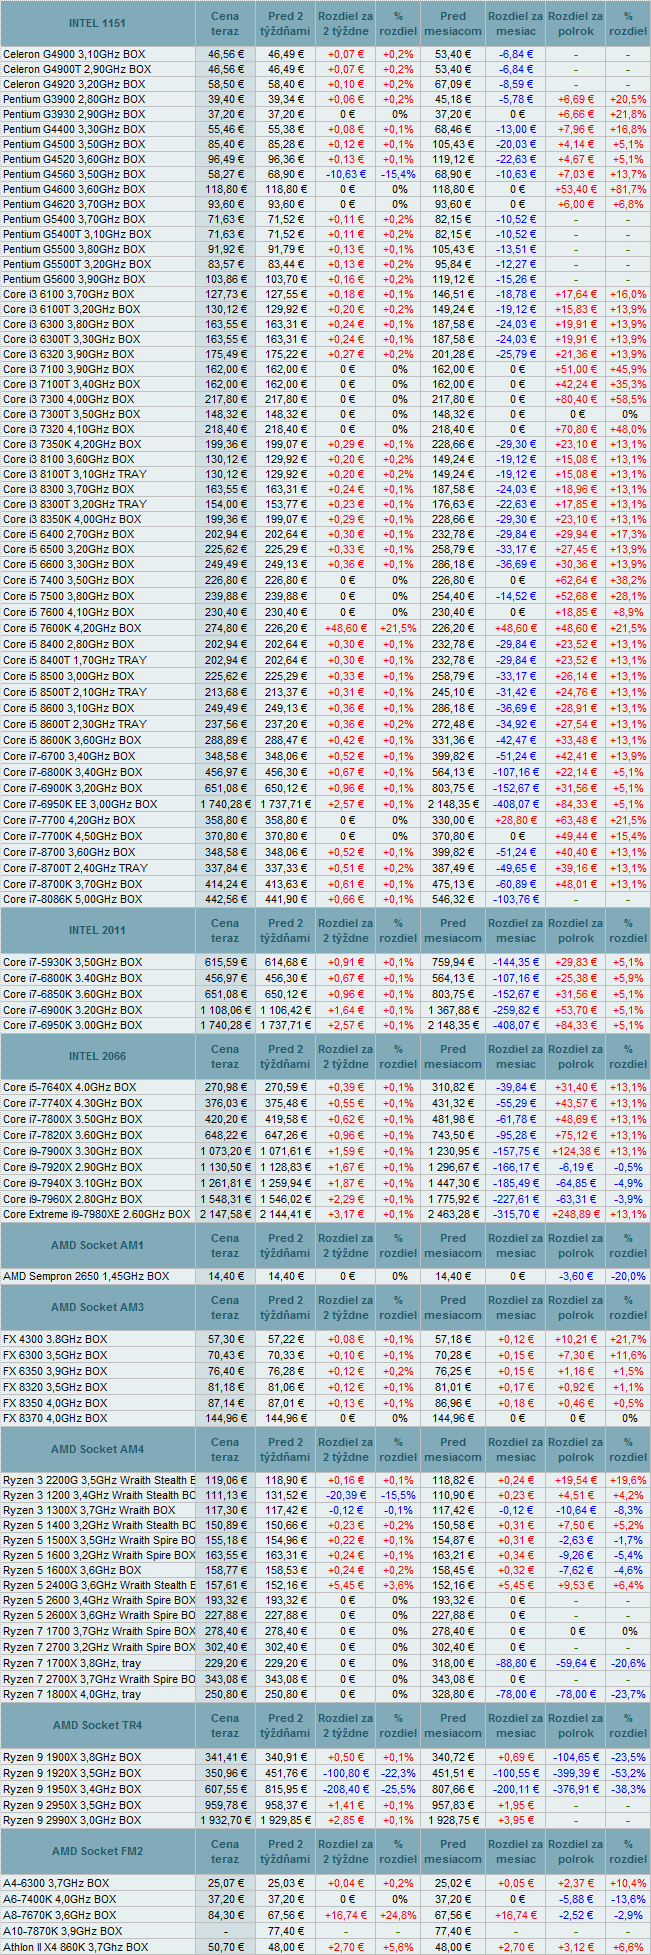The height and width of the screenshot is (1955, 651).
Task: Select Core i3 8350K 4,00GHz BOX name
Action: 72,519
